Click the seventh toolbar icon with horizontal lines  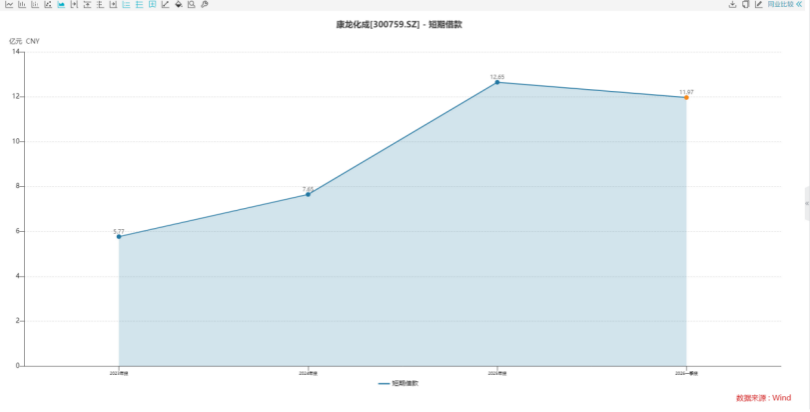87,5
